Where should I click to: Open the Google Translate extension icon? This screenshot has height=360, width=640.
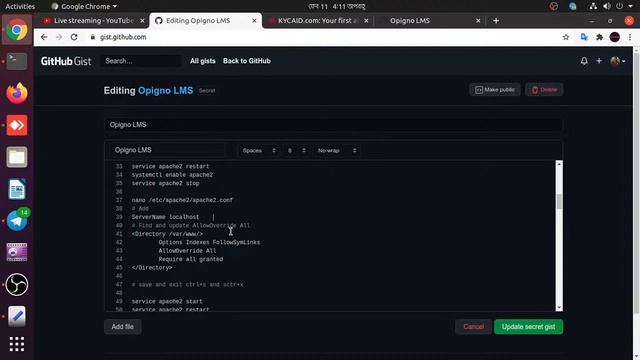point(584,37)
